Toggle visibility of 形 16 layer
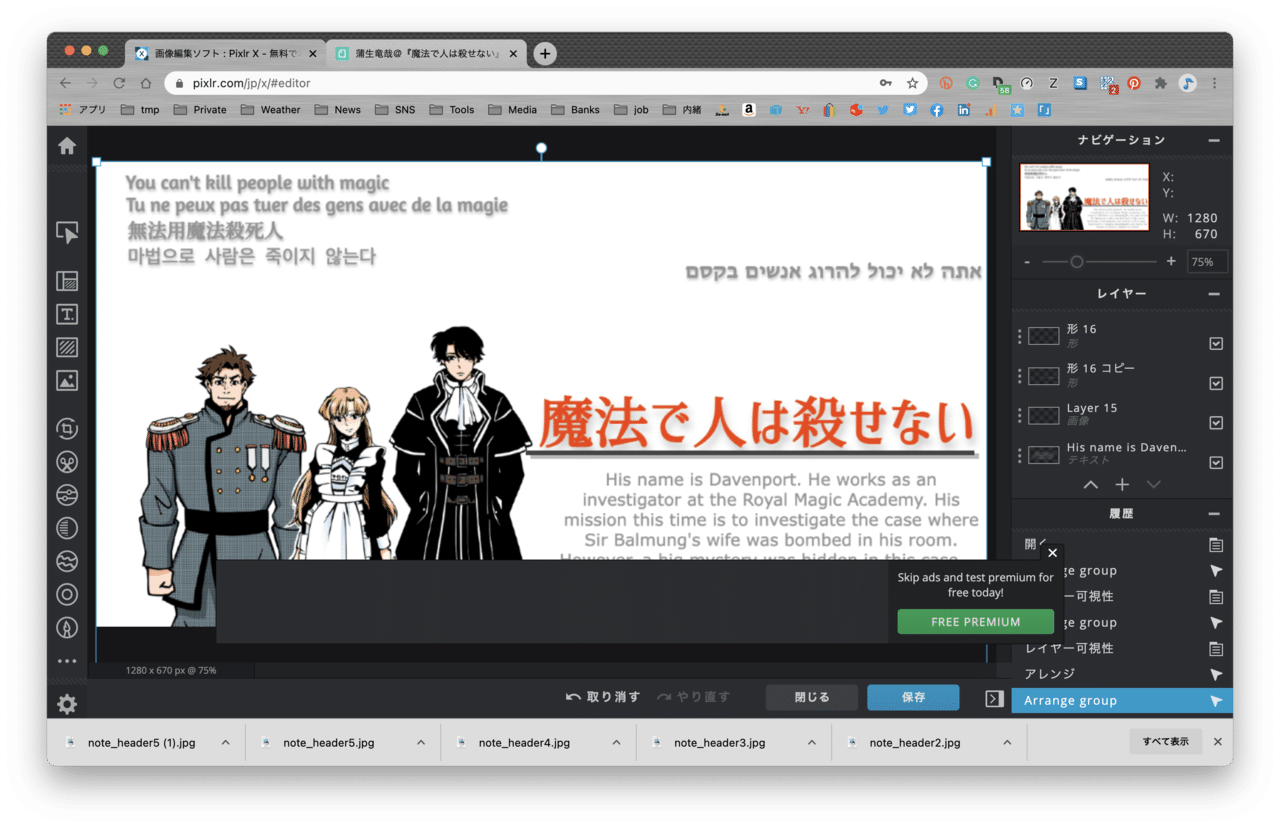 [1216, 343]
